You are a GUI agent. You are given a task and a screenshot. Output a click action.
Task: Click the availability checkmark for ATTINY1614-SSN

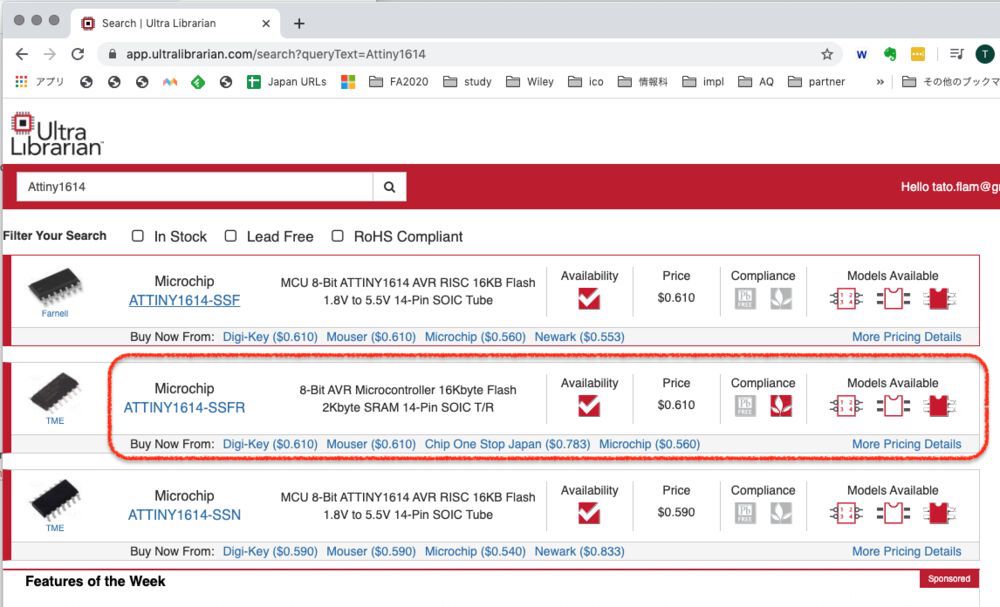(x=589, y=513)
